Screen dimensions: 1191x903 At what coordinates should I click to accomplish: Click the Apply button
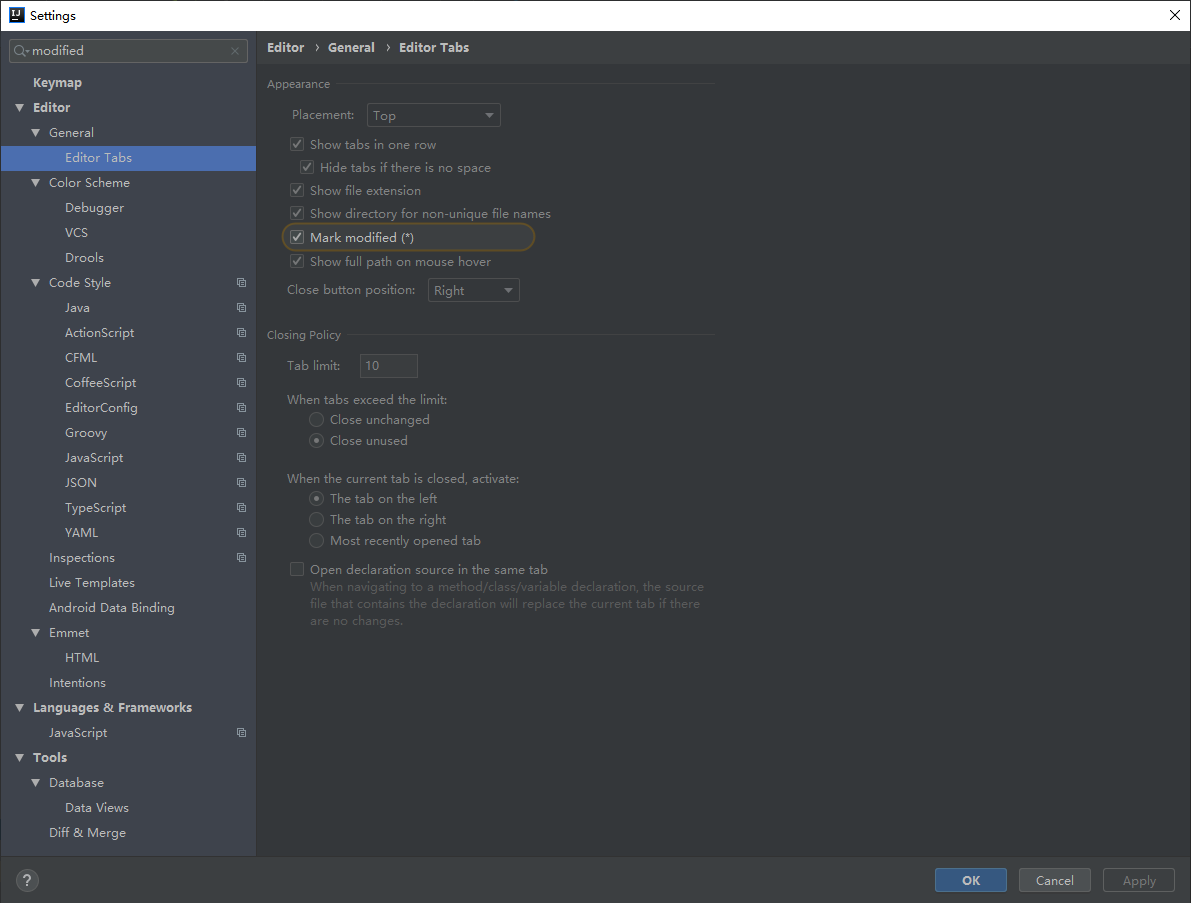click(1139, 880)
